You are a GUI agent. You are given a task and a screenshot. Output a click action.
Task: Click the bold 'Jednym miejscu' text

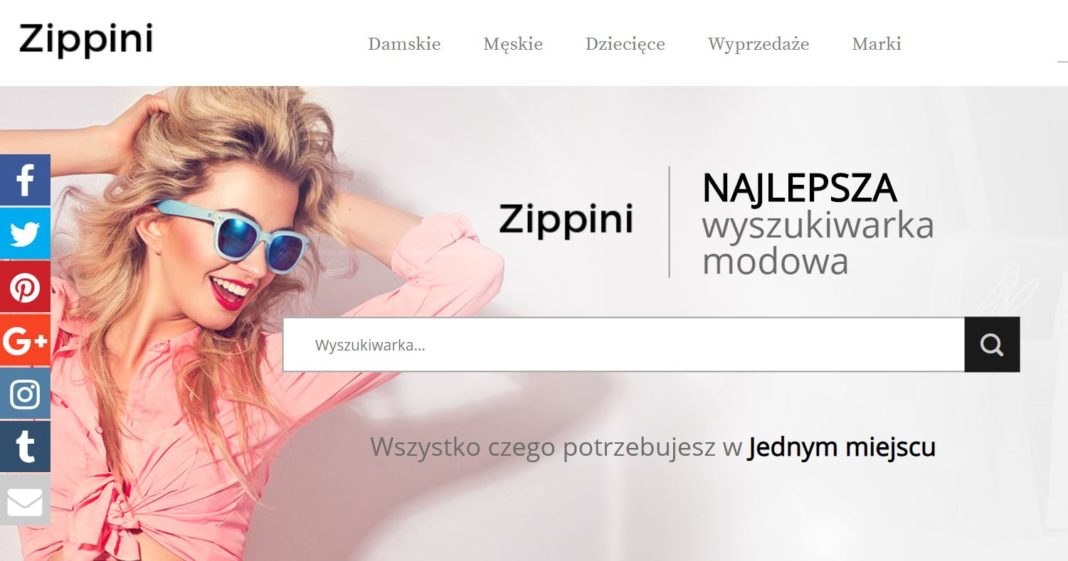coord(841,447)
